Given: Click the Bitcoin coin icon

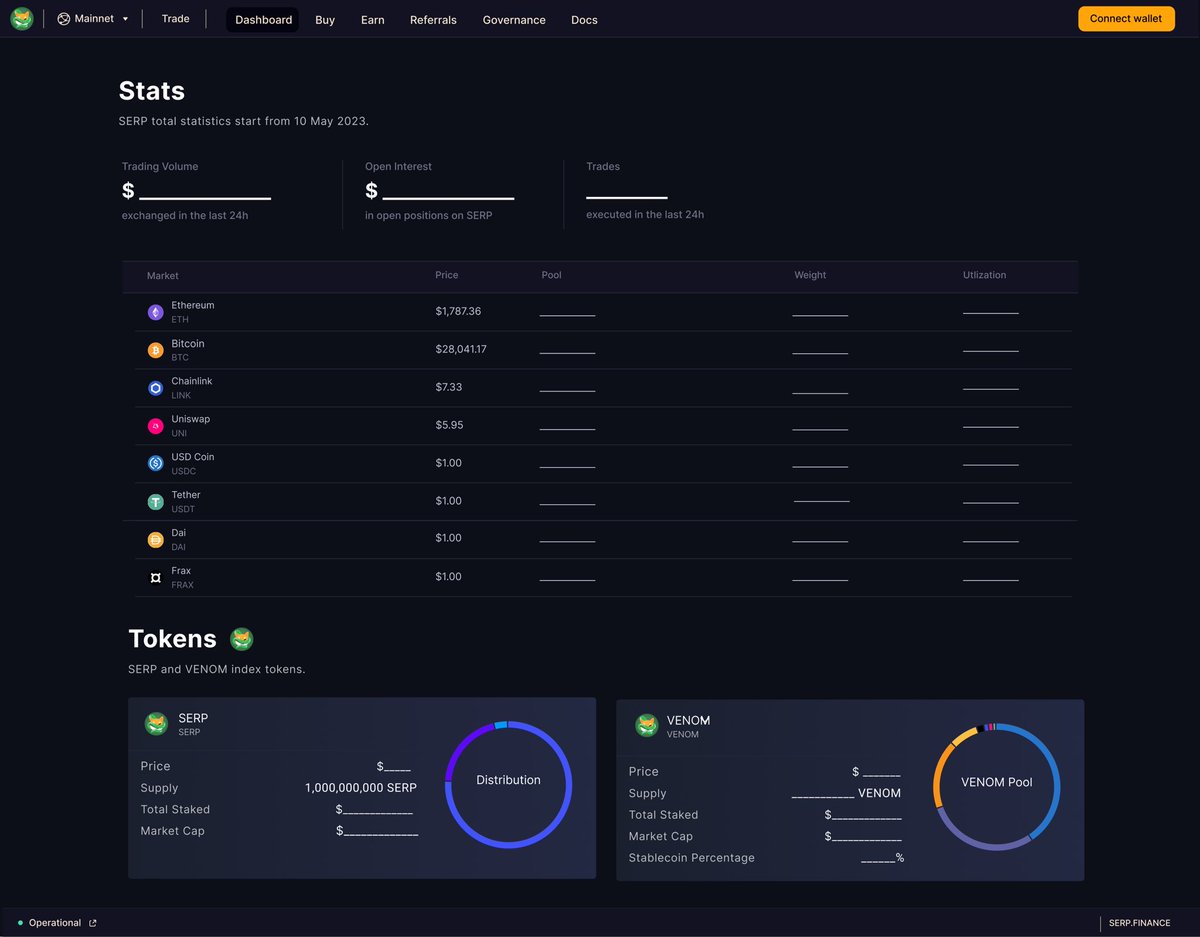Looking at the screenshot, I should click(x=155, y=350).
